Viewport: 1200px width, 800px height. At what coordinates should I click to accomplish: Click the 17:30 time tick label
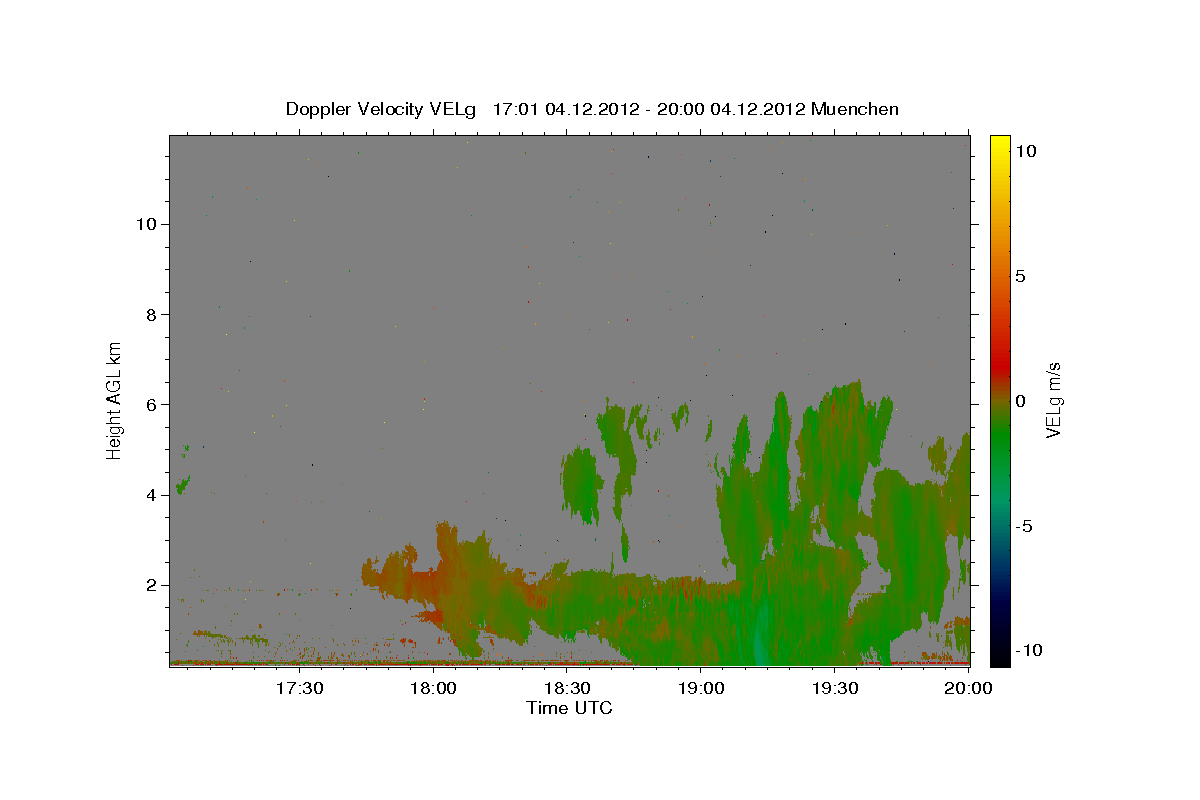click(x=299, y=688)
